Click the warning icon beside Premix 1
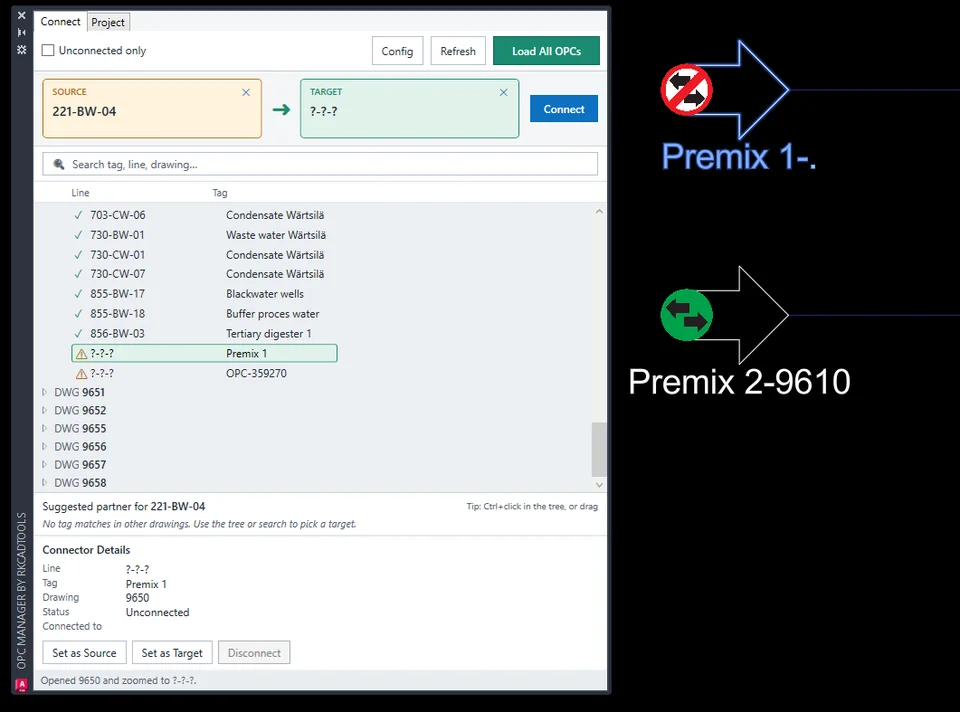Viewport: 960px width, 712px height. [81, 354]
